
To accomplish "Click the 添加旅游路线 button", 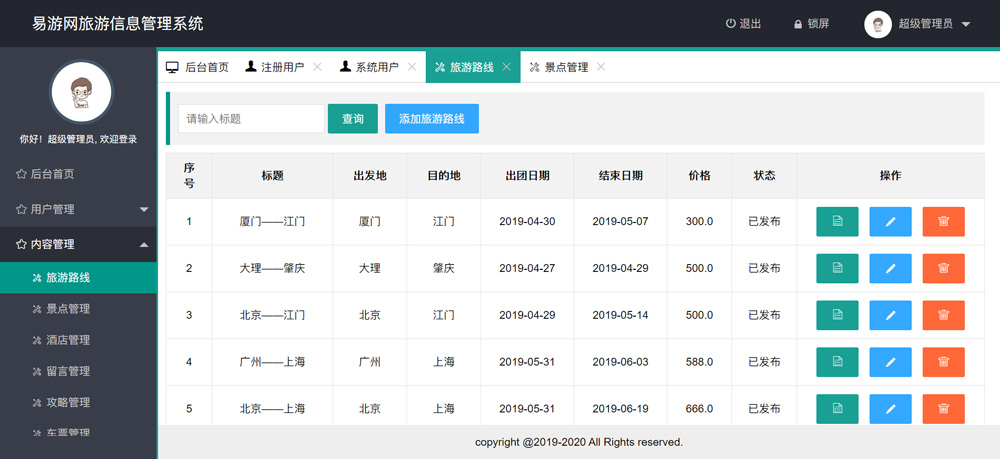I will 431,119.
